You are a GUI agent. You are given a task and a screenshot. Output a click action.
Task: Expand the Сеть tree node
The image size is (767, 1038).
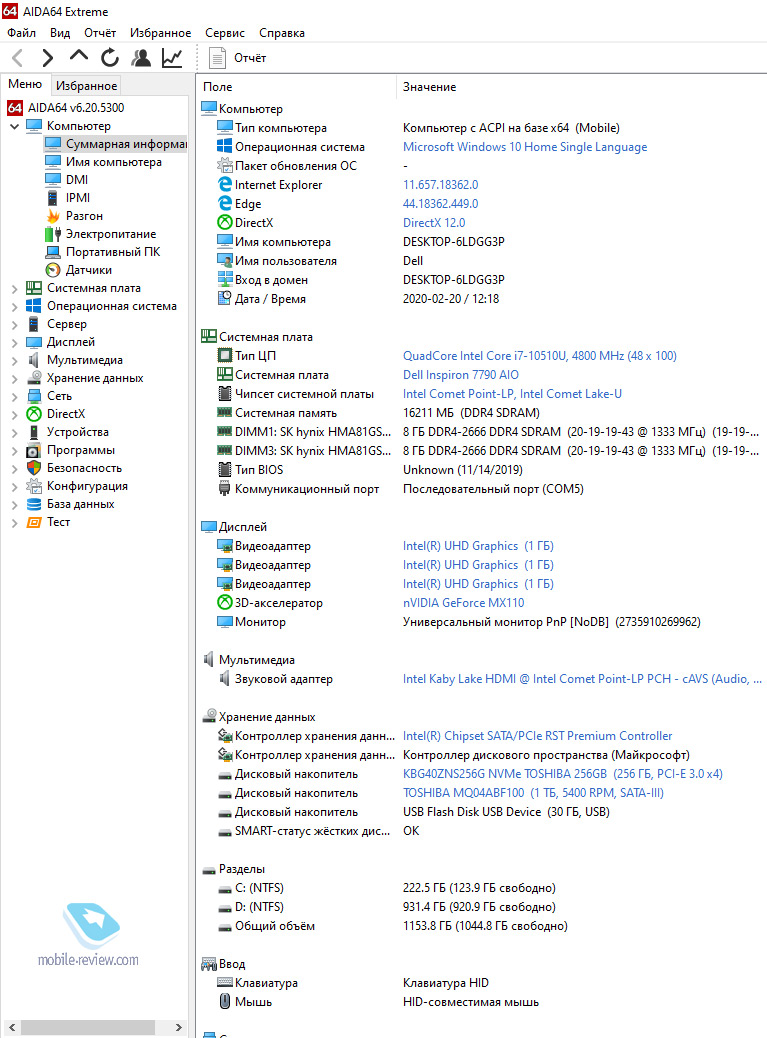pyautogui.click(x=15, y=397)
